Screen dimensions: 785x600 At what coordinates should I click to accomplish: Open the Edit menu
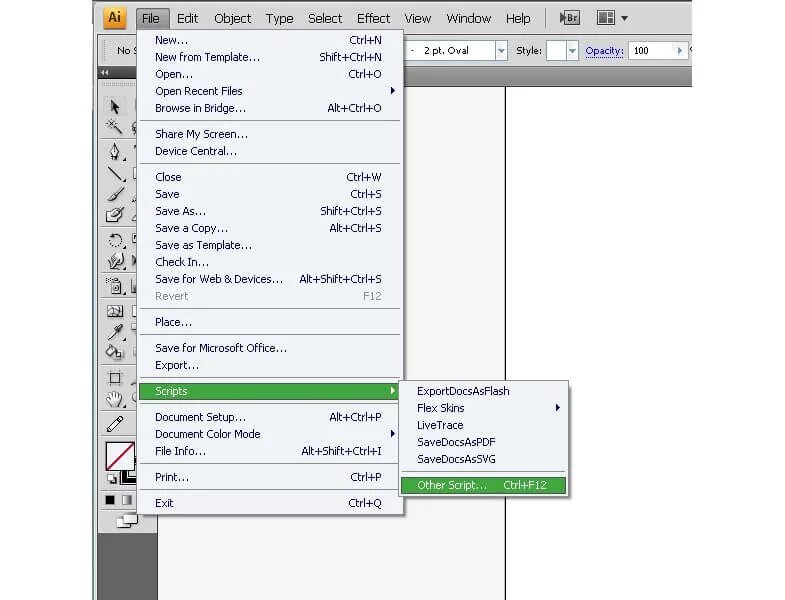coord(188,19)
